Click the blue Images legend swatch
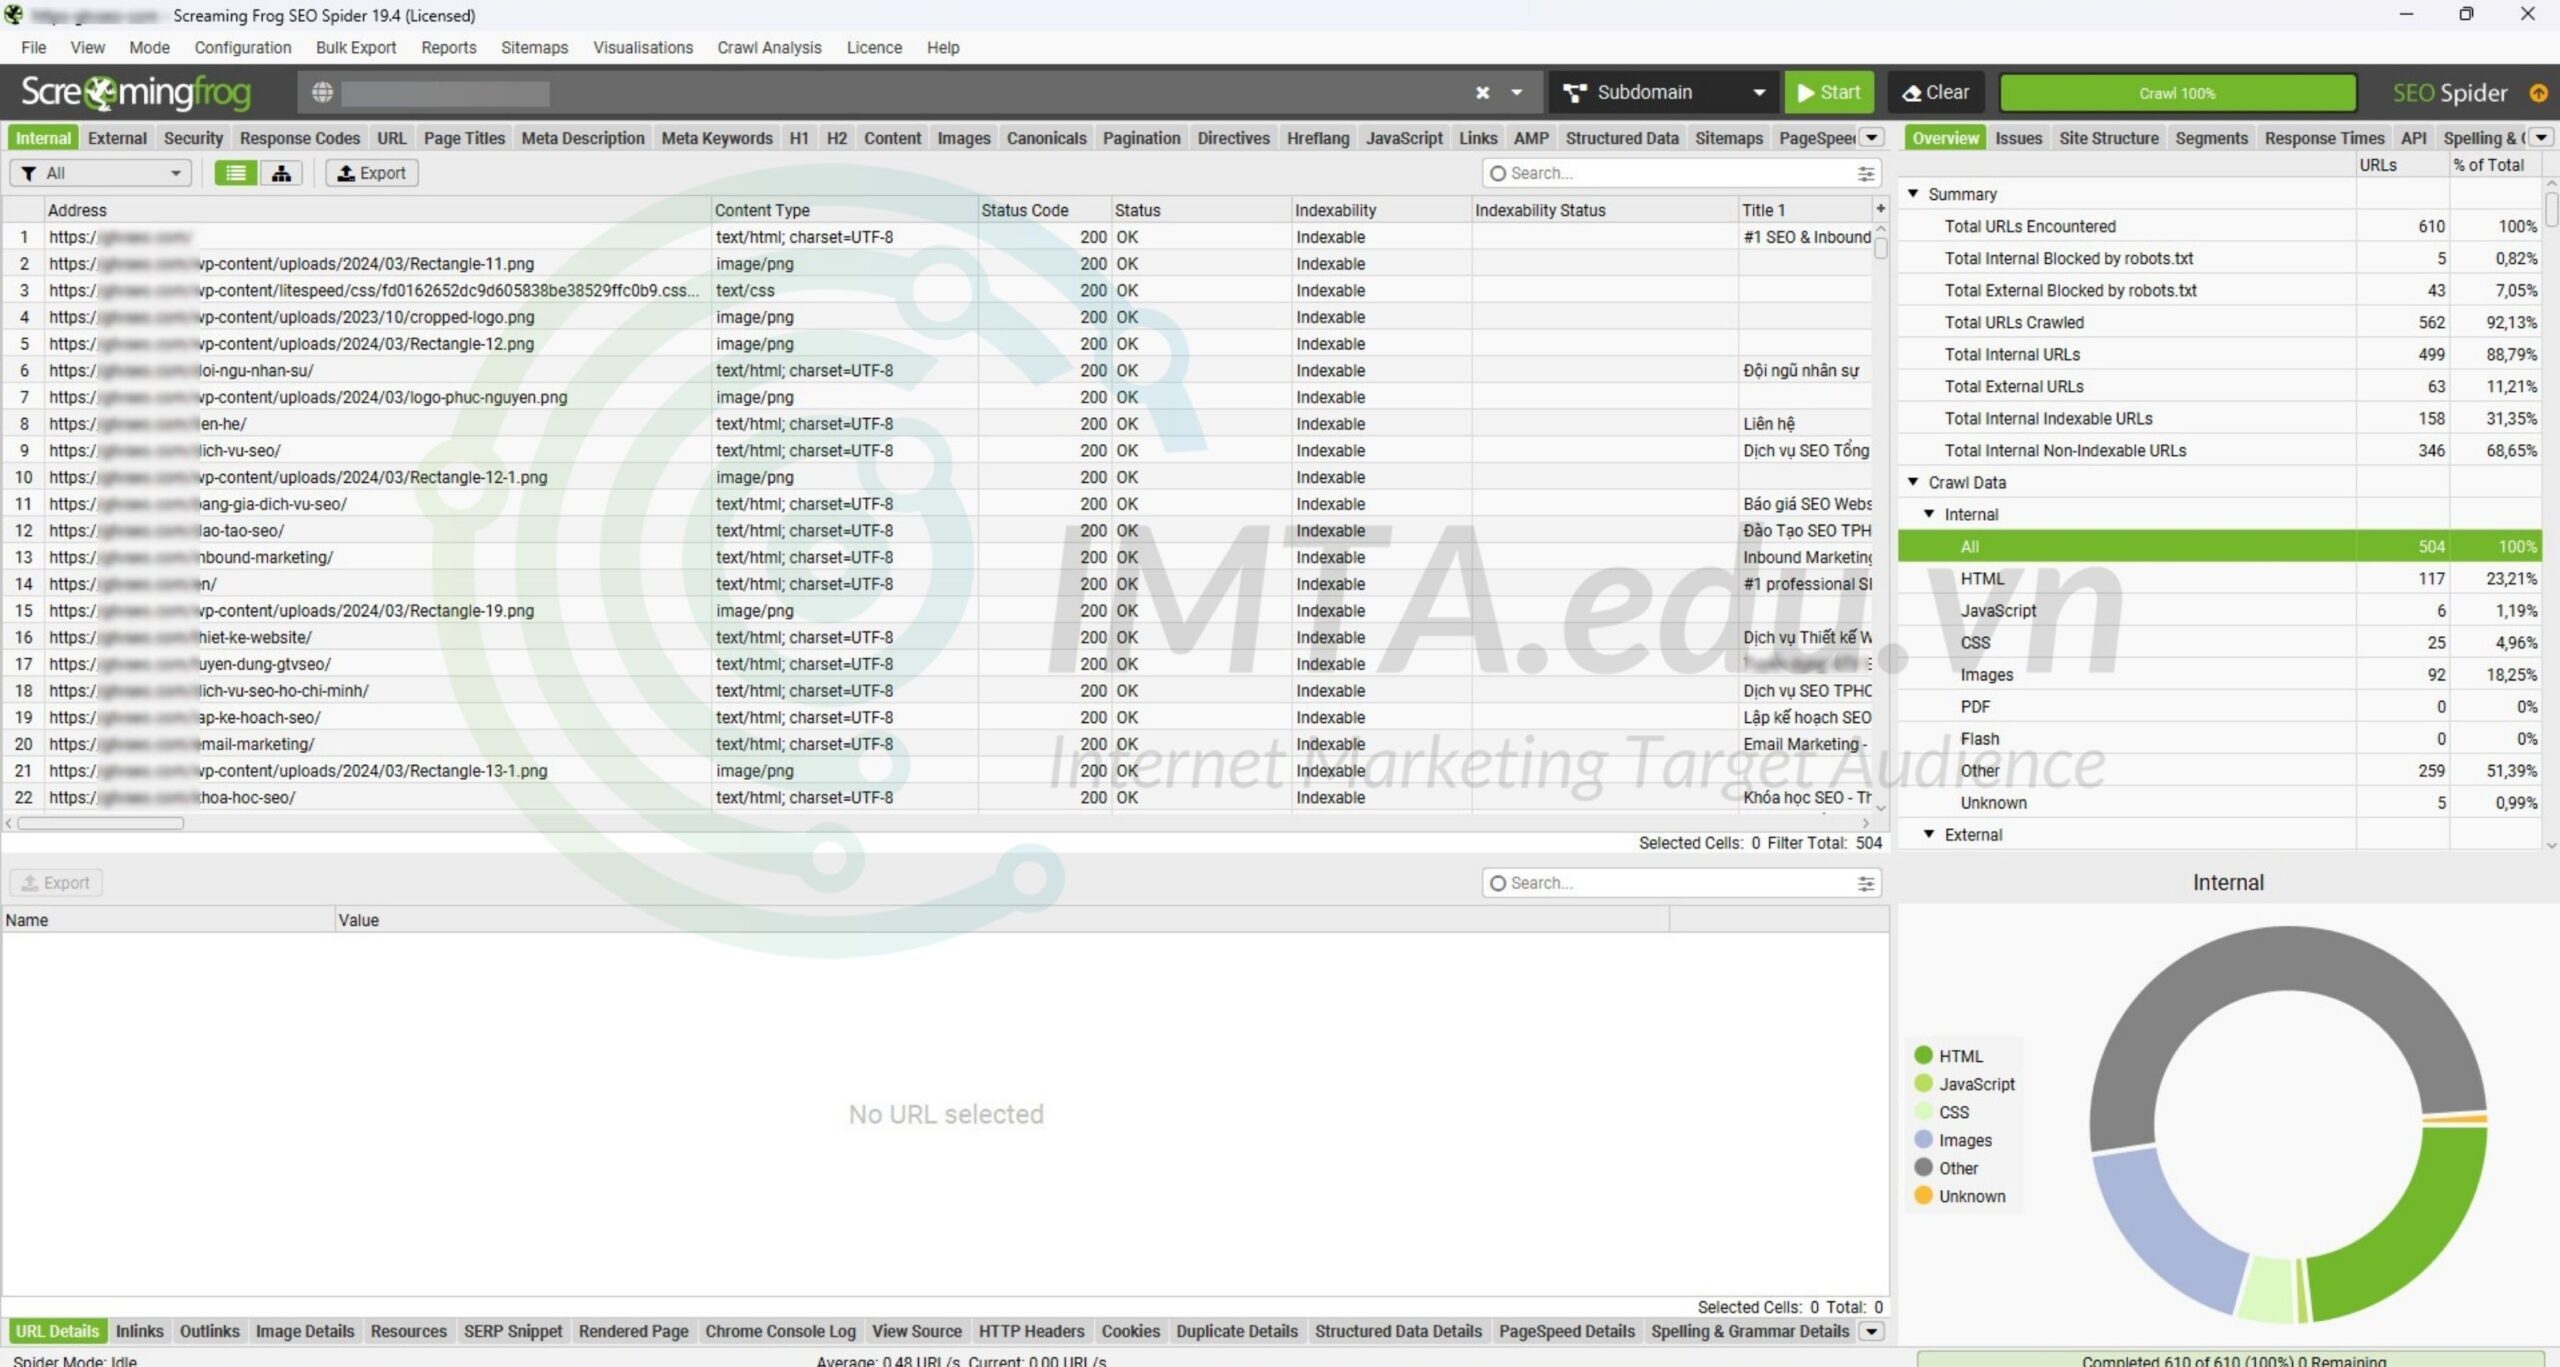2560x1367 pixels. point(1922,1139)
